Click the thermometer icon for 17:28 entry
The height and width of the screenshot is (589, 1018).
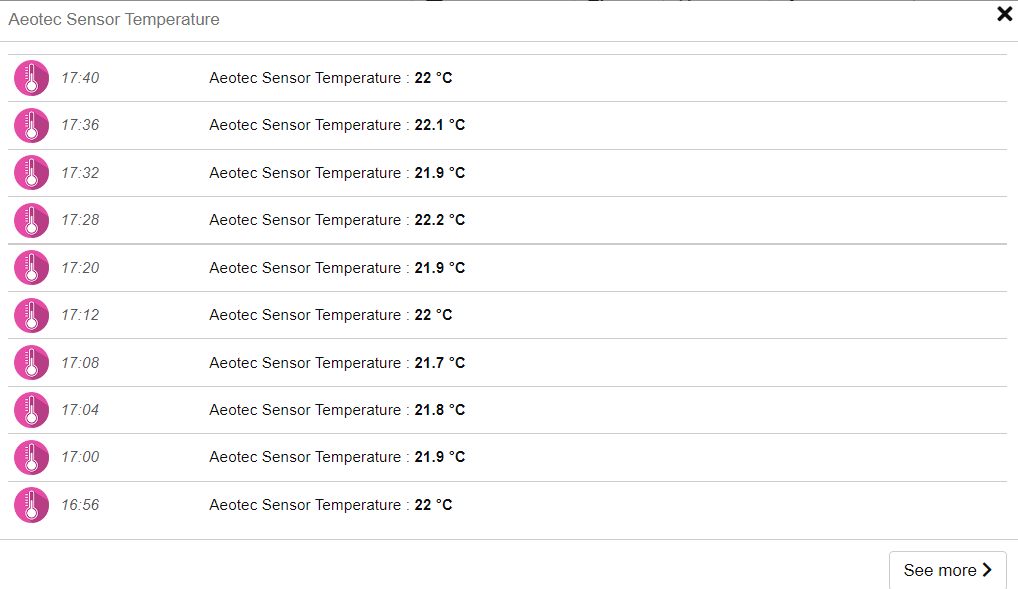click(31, 220)
